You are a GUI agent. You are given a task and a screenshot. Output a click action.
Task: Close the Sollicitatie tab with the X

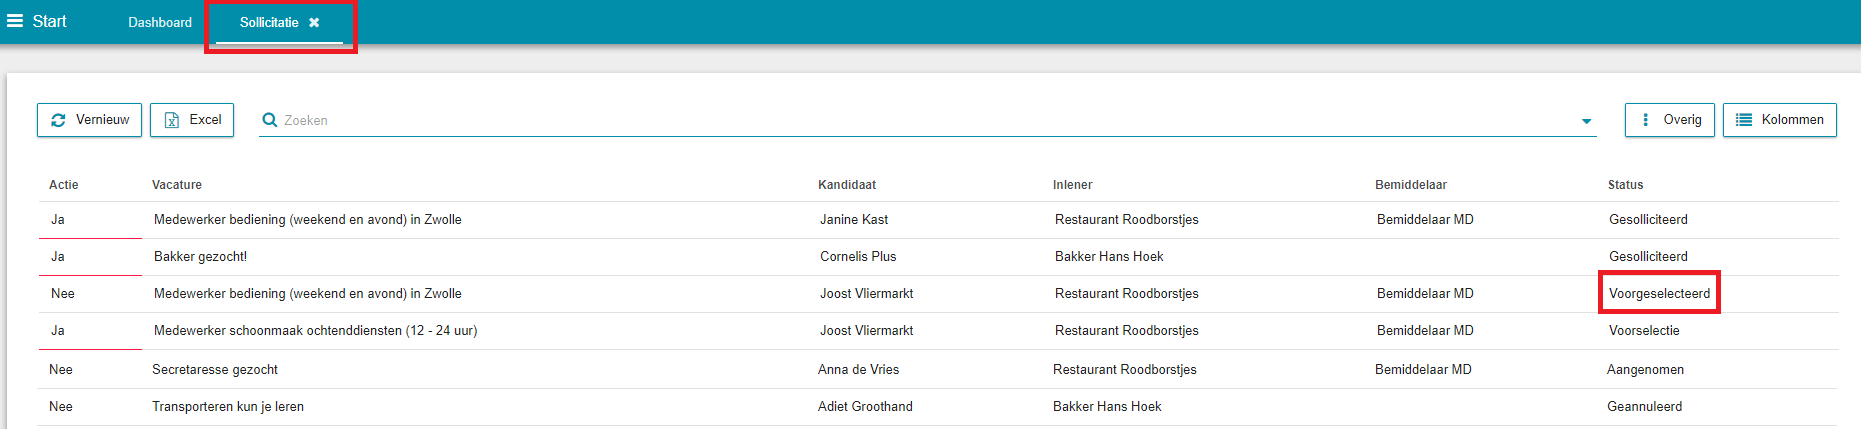click(x=314, y=22)
